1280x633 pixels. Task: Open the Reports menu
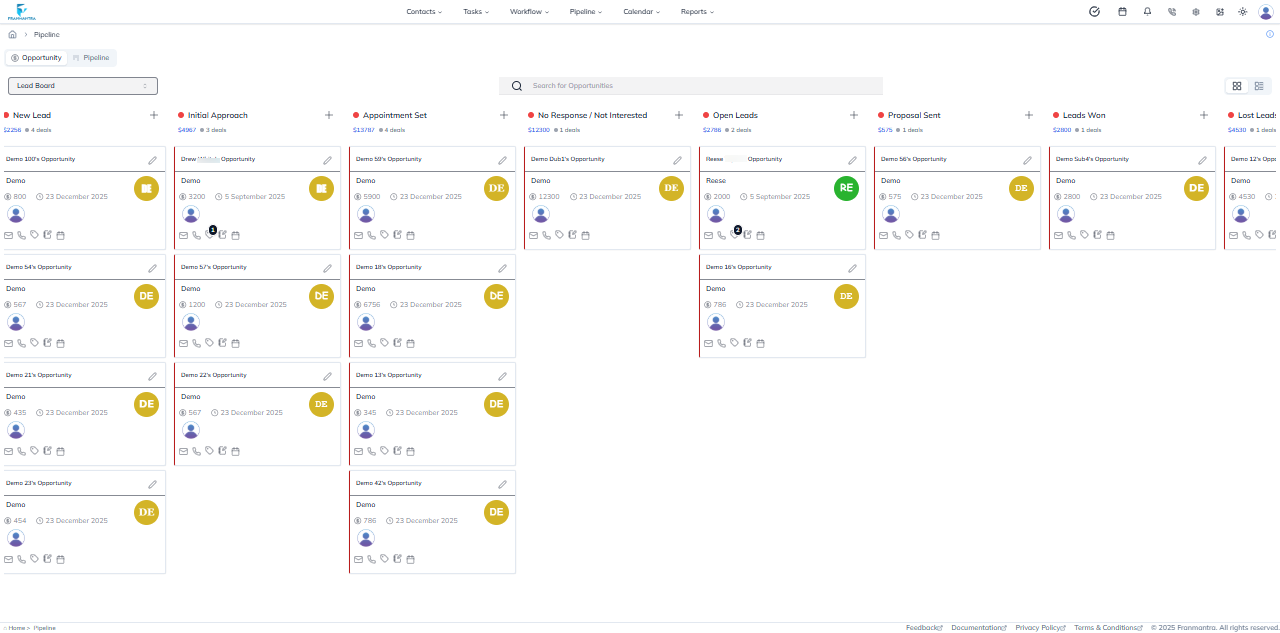(698, 12)
